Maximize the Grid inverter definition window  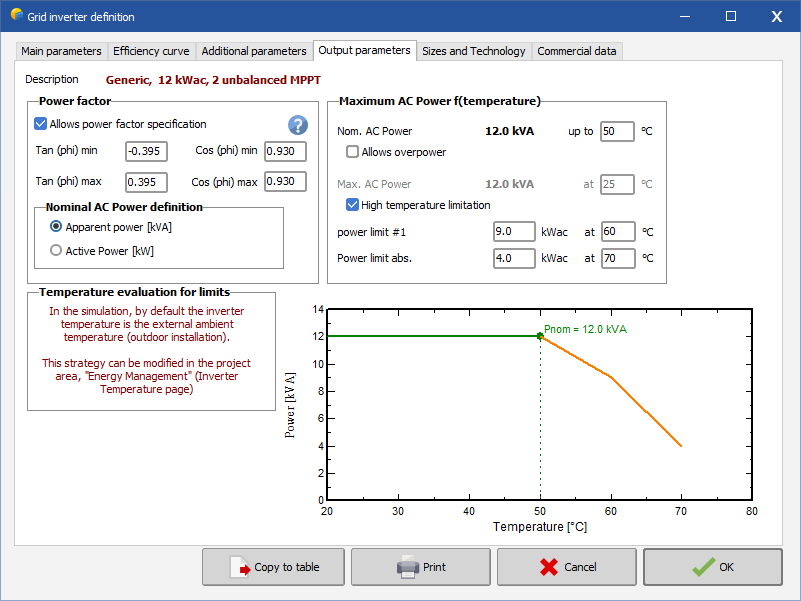(731, 16)
